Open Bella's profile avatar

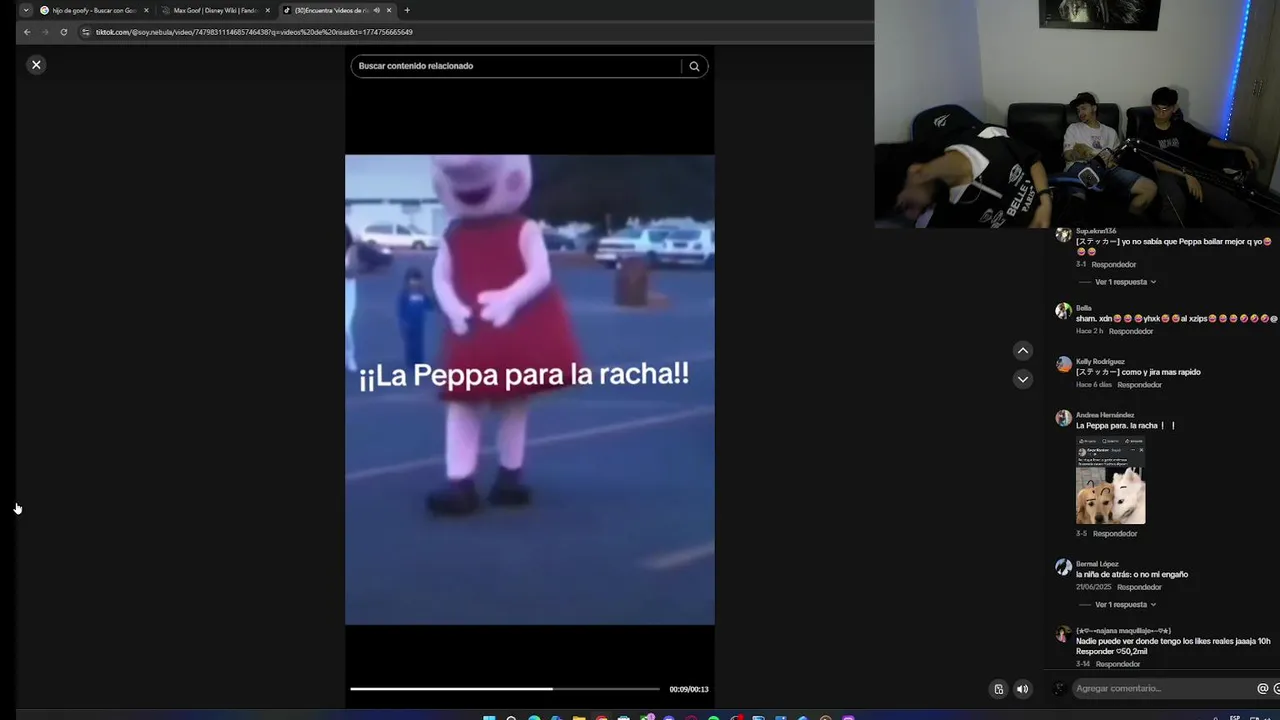[x=1063, y=311]
